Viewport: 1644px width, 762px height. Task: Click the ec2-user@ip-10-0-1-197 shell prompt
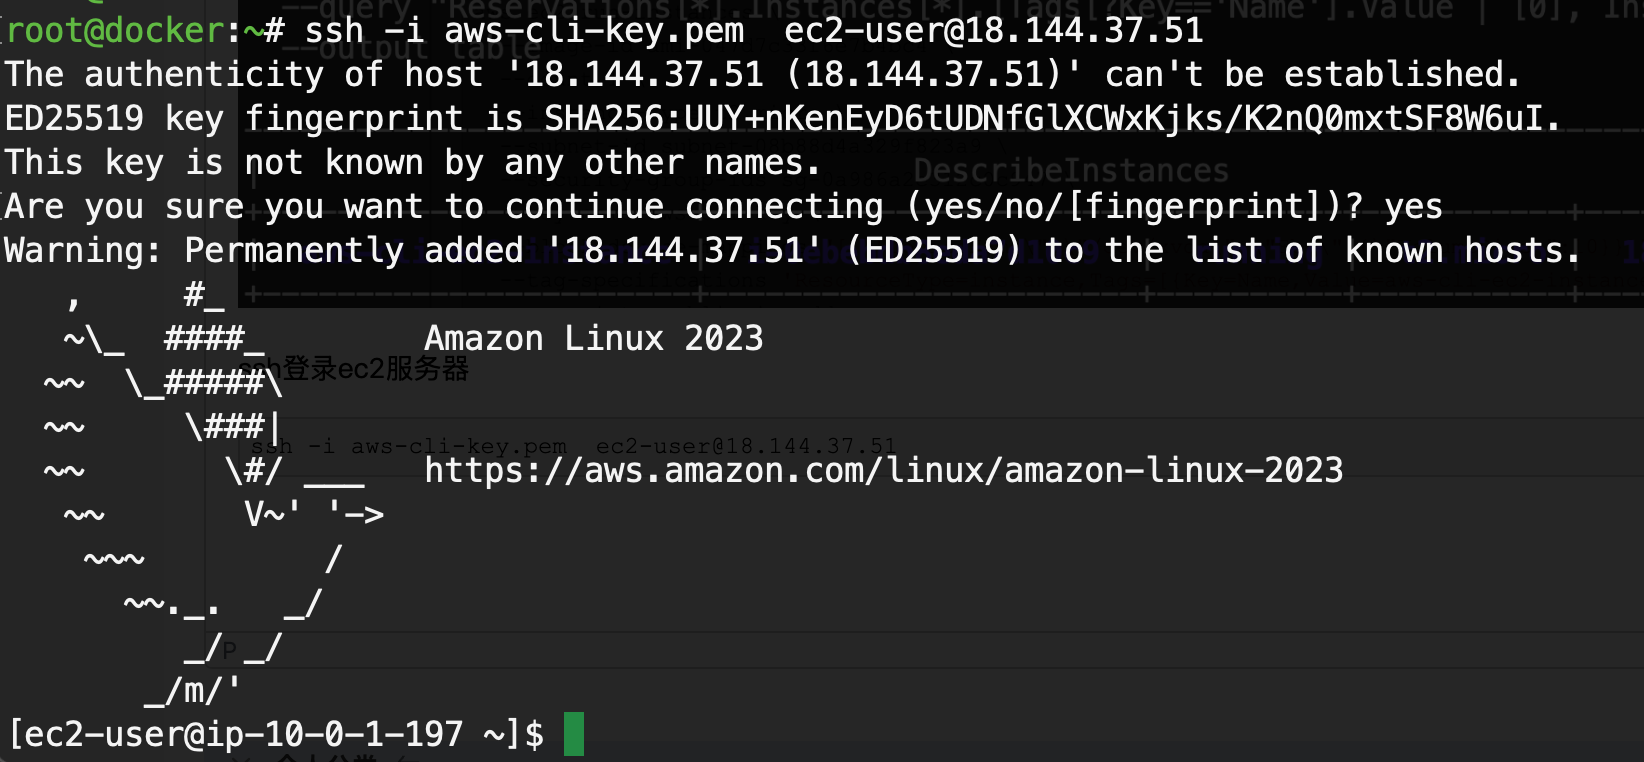(276, 734)
